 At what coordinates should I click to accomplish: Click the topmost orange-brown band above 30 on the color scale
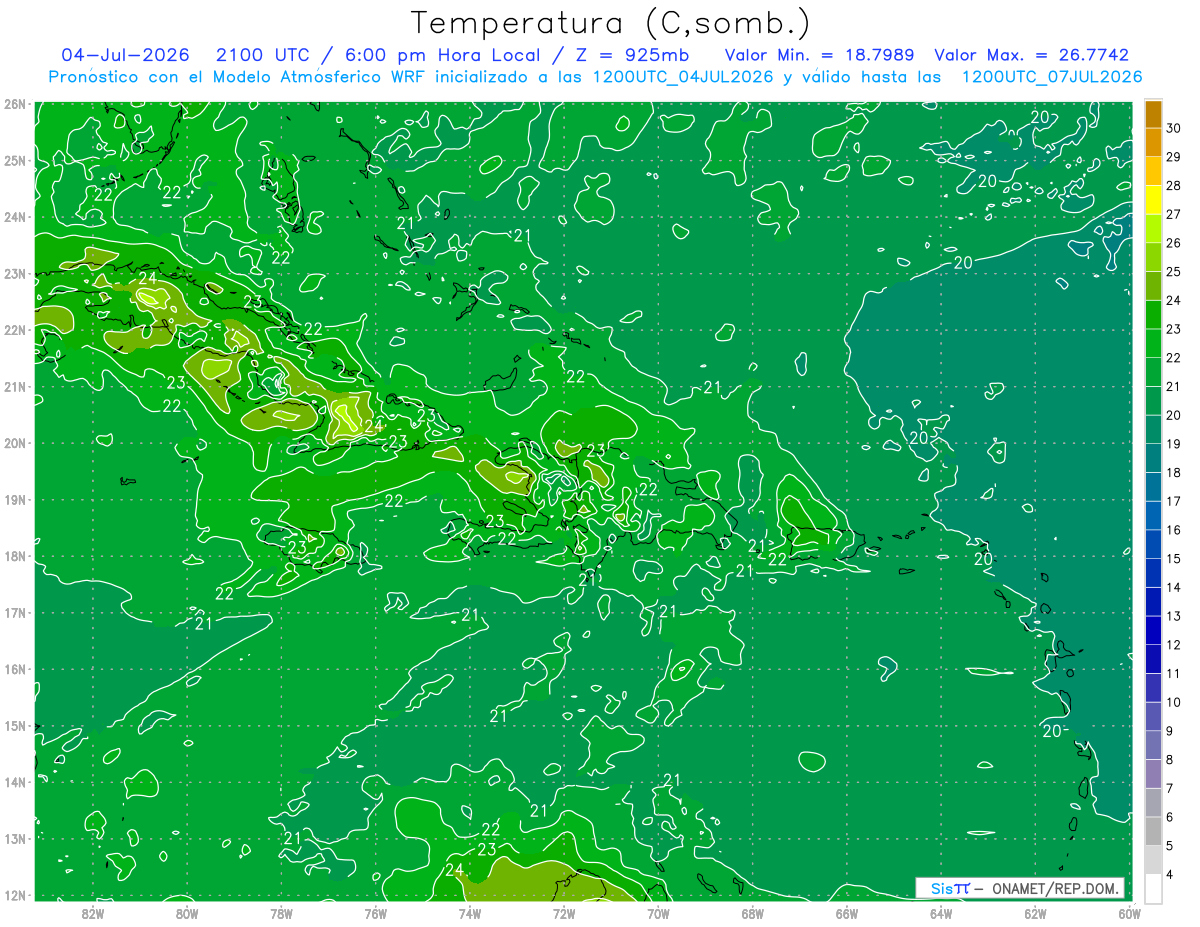(x=1152, y=114)
